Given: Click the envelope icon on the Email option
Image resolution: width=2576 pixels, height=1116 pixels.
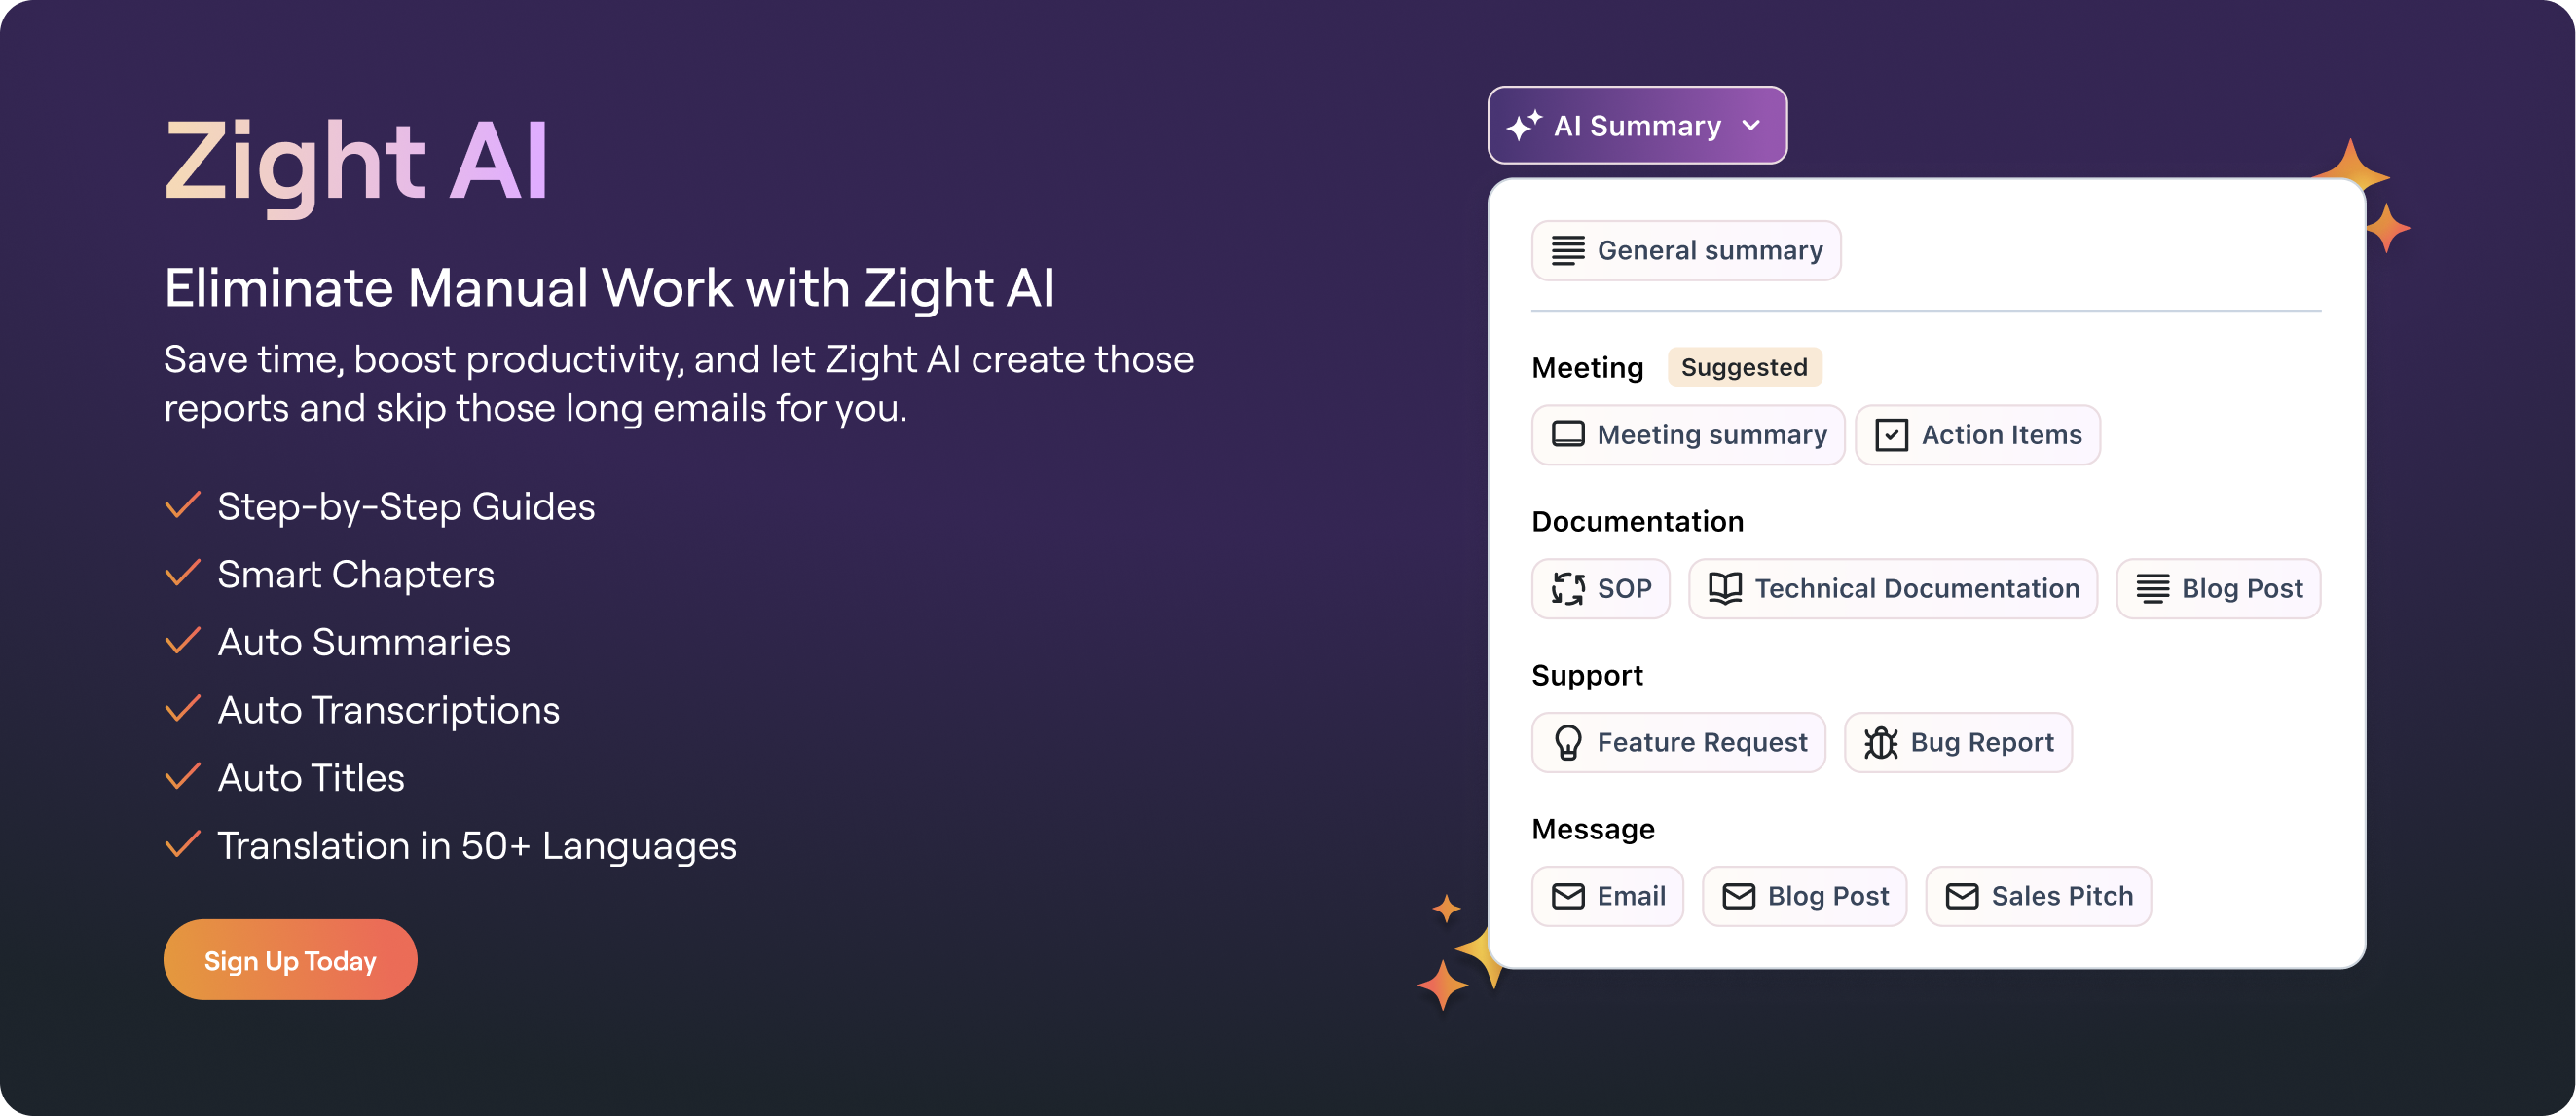Looking at the screenshot, I should tap(1568, 896).
